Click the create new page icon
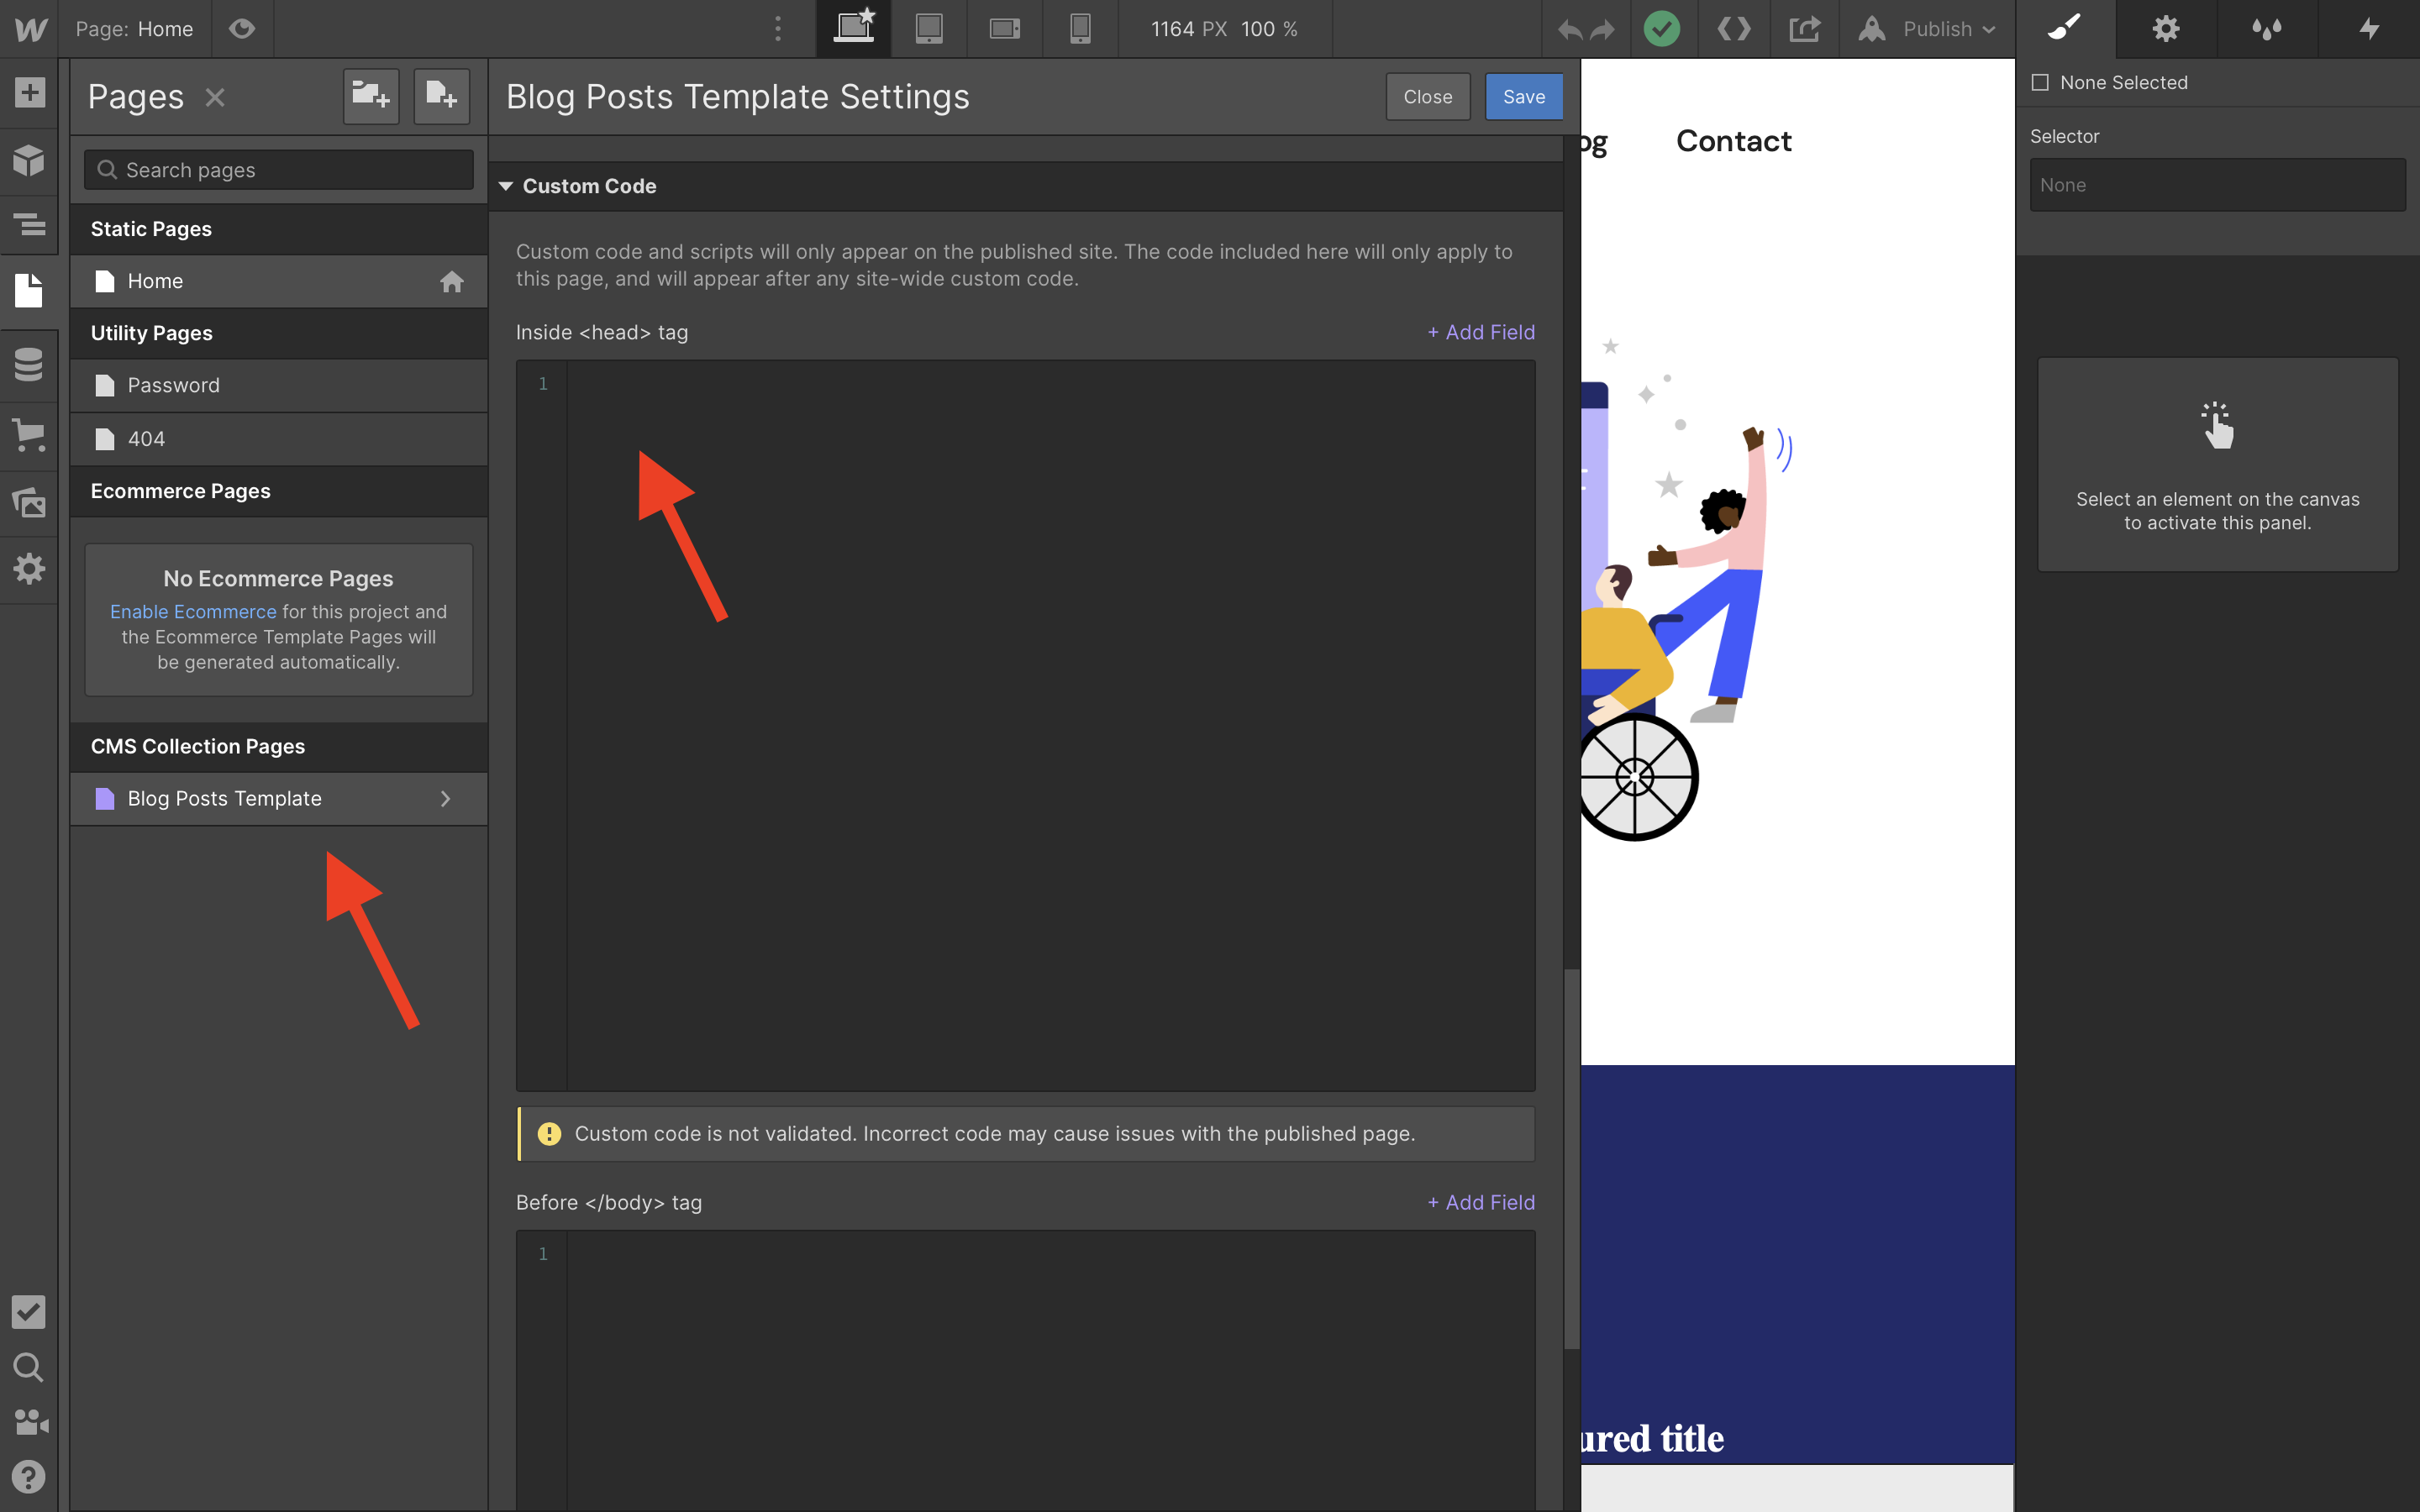2420x1512 pixels. (x=441, y=96)
